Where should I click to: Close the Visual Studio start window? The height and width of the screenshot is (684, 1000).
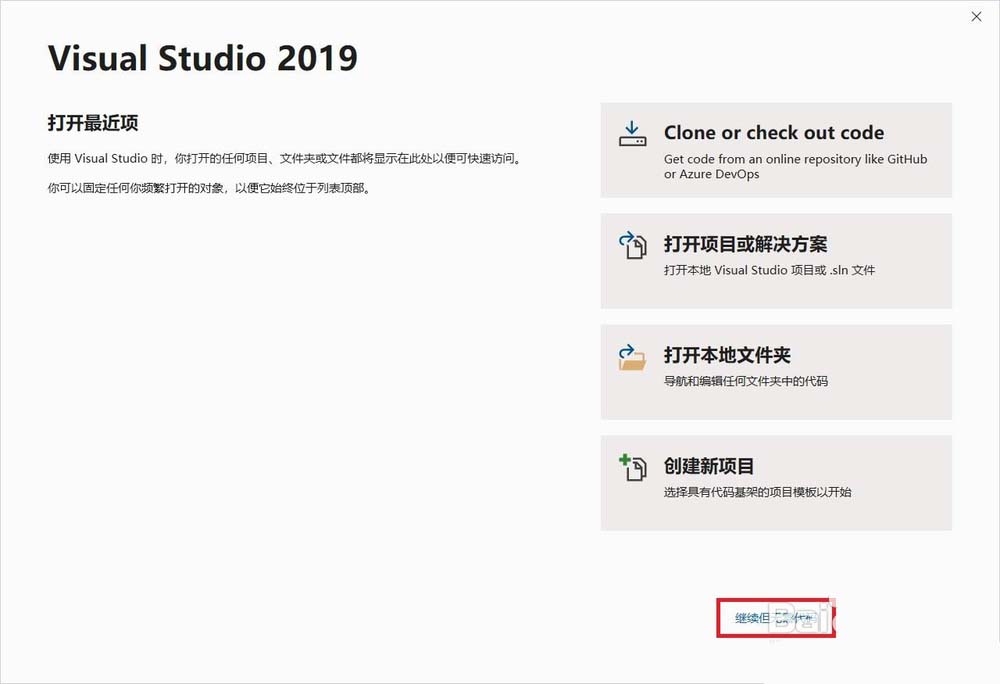[x=975, y=17]
